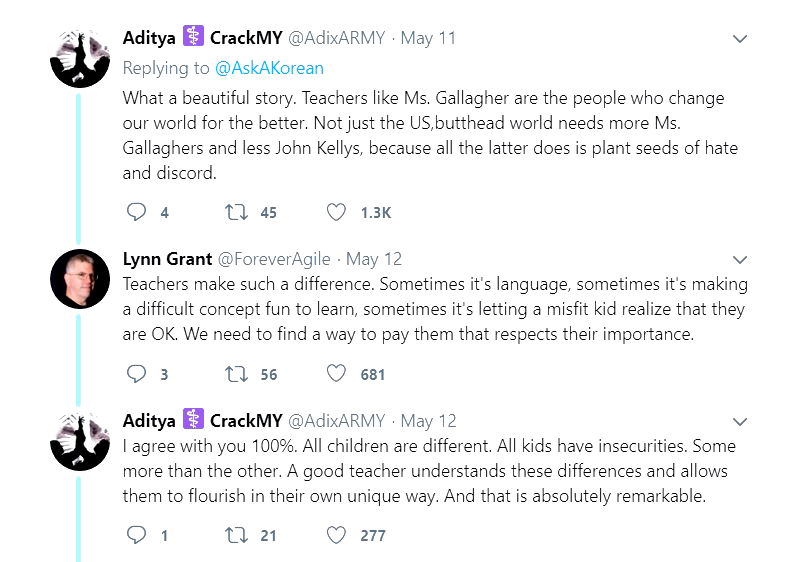The width and height of the screenshot is (800, 562).
Task: Retweet Lynn Grant's tweet
Action: [237, 374]
